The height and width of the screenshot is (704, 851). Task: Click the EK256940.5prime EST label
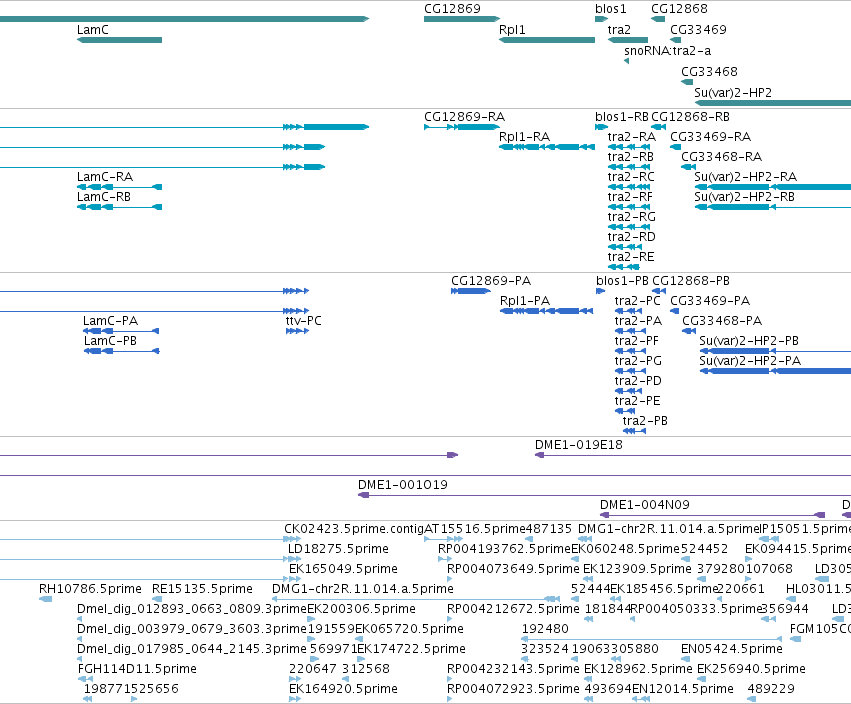point(751,669)
